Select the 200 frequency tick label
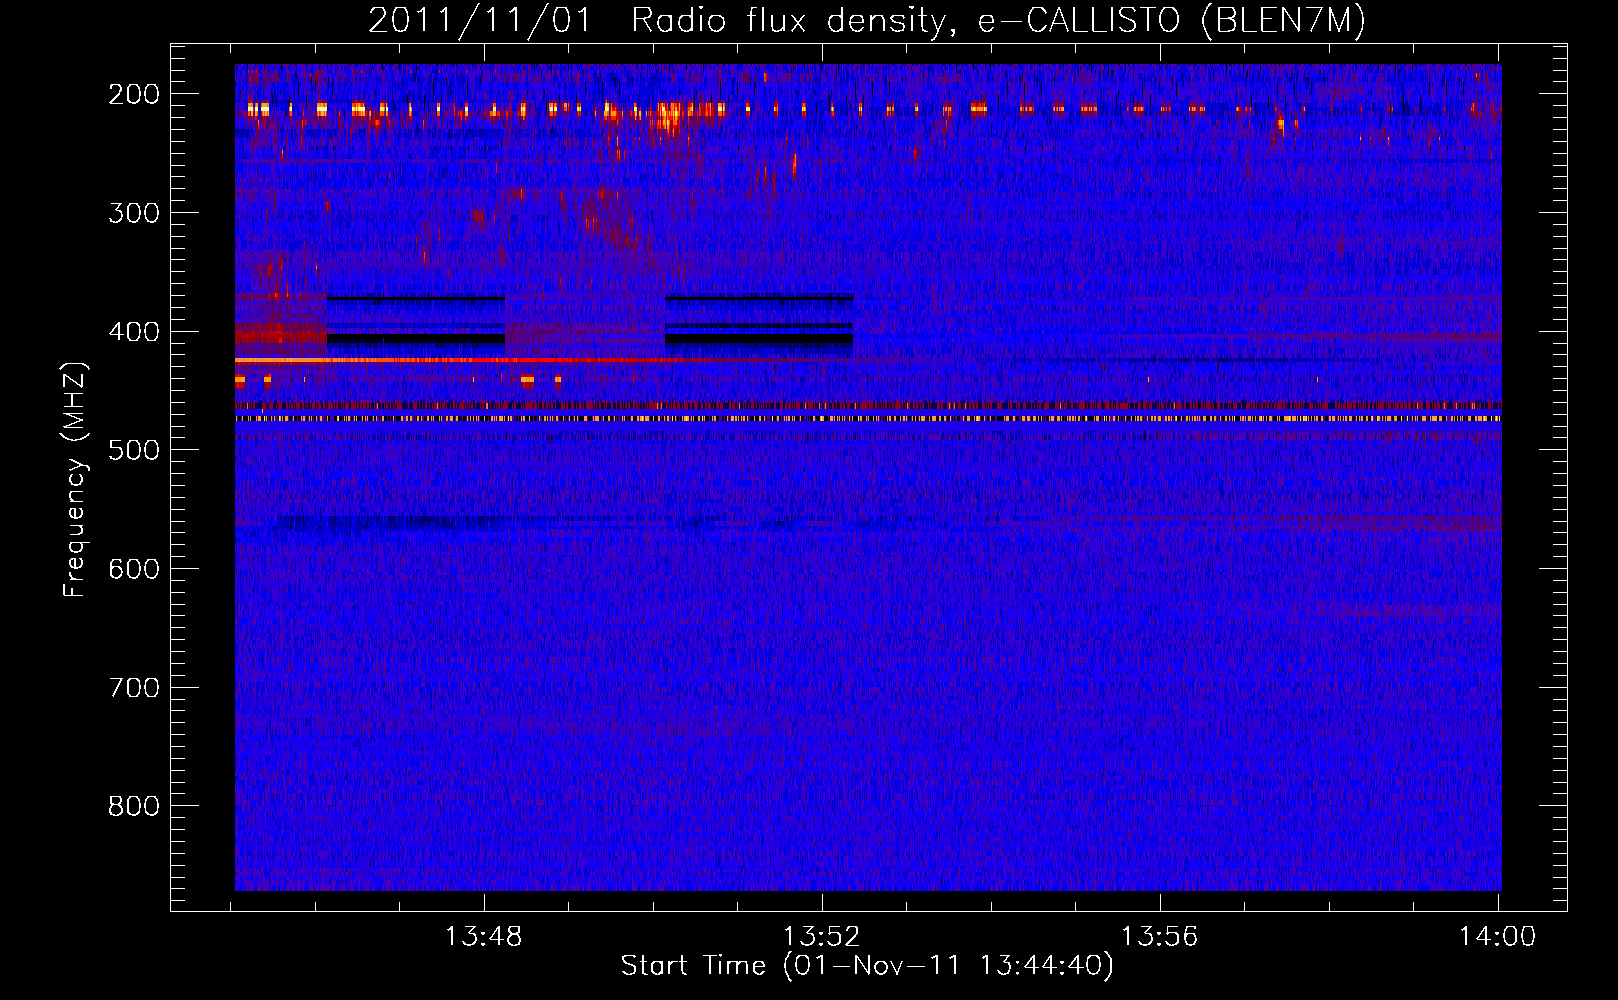1618x1000 pixels. coord(134,94)
